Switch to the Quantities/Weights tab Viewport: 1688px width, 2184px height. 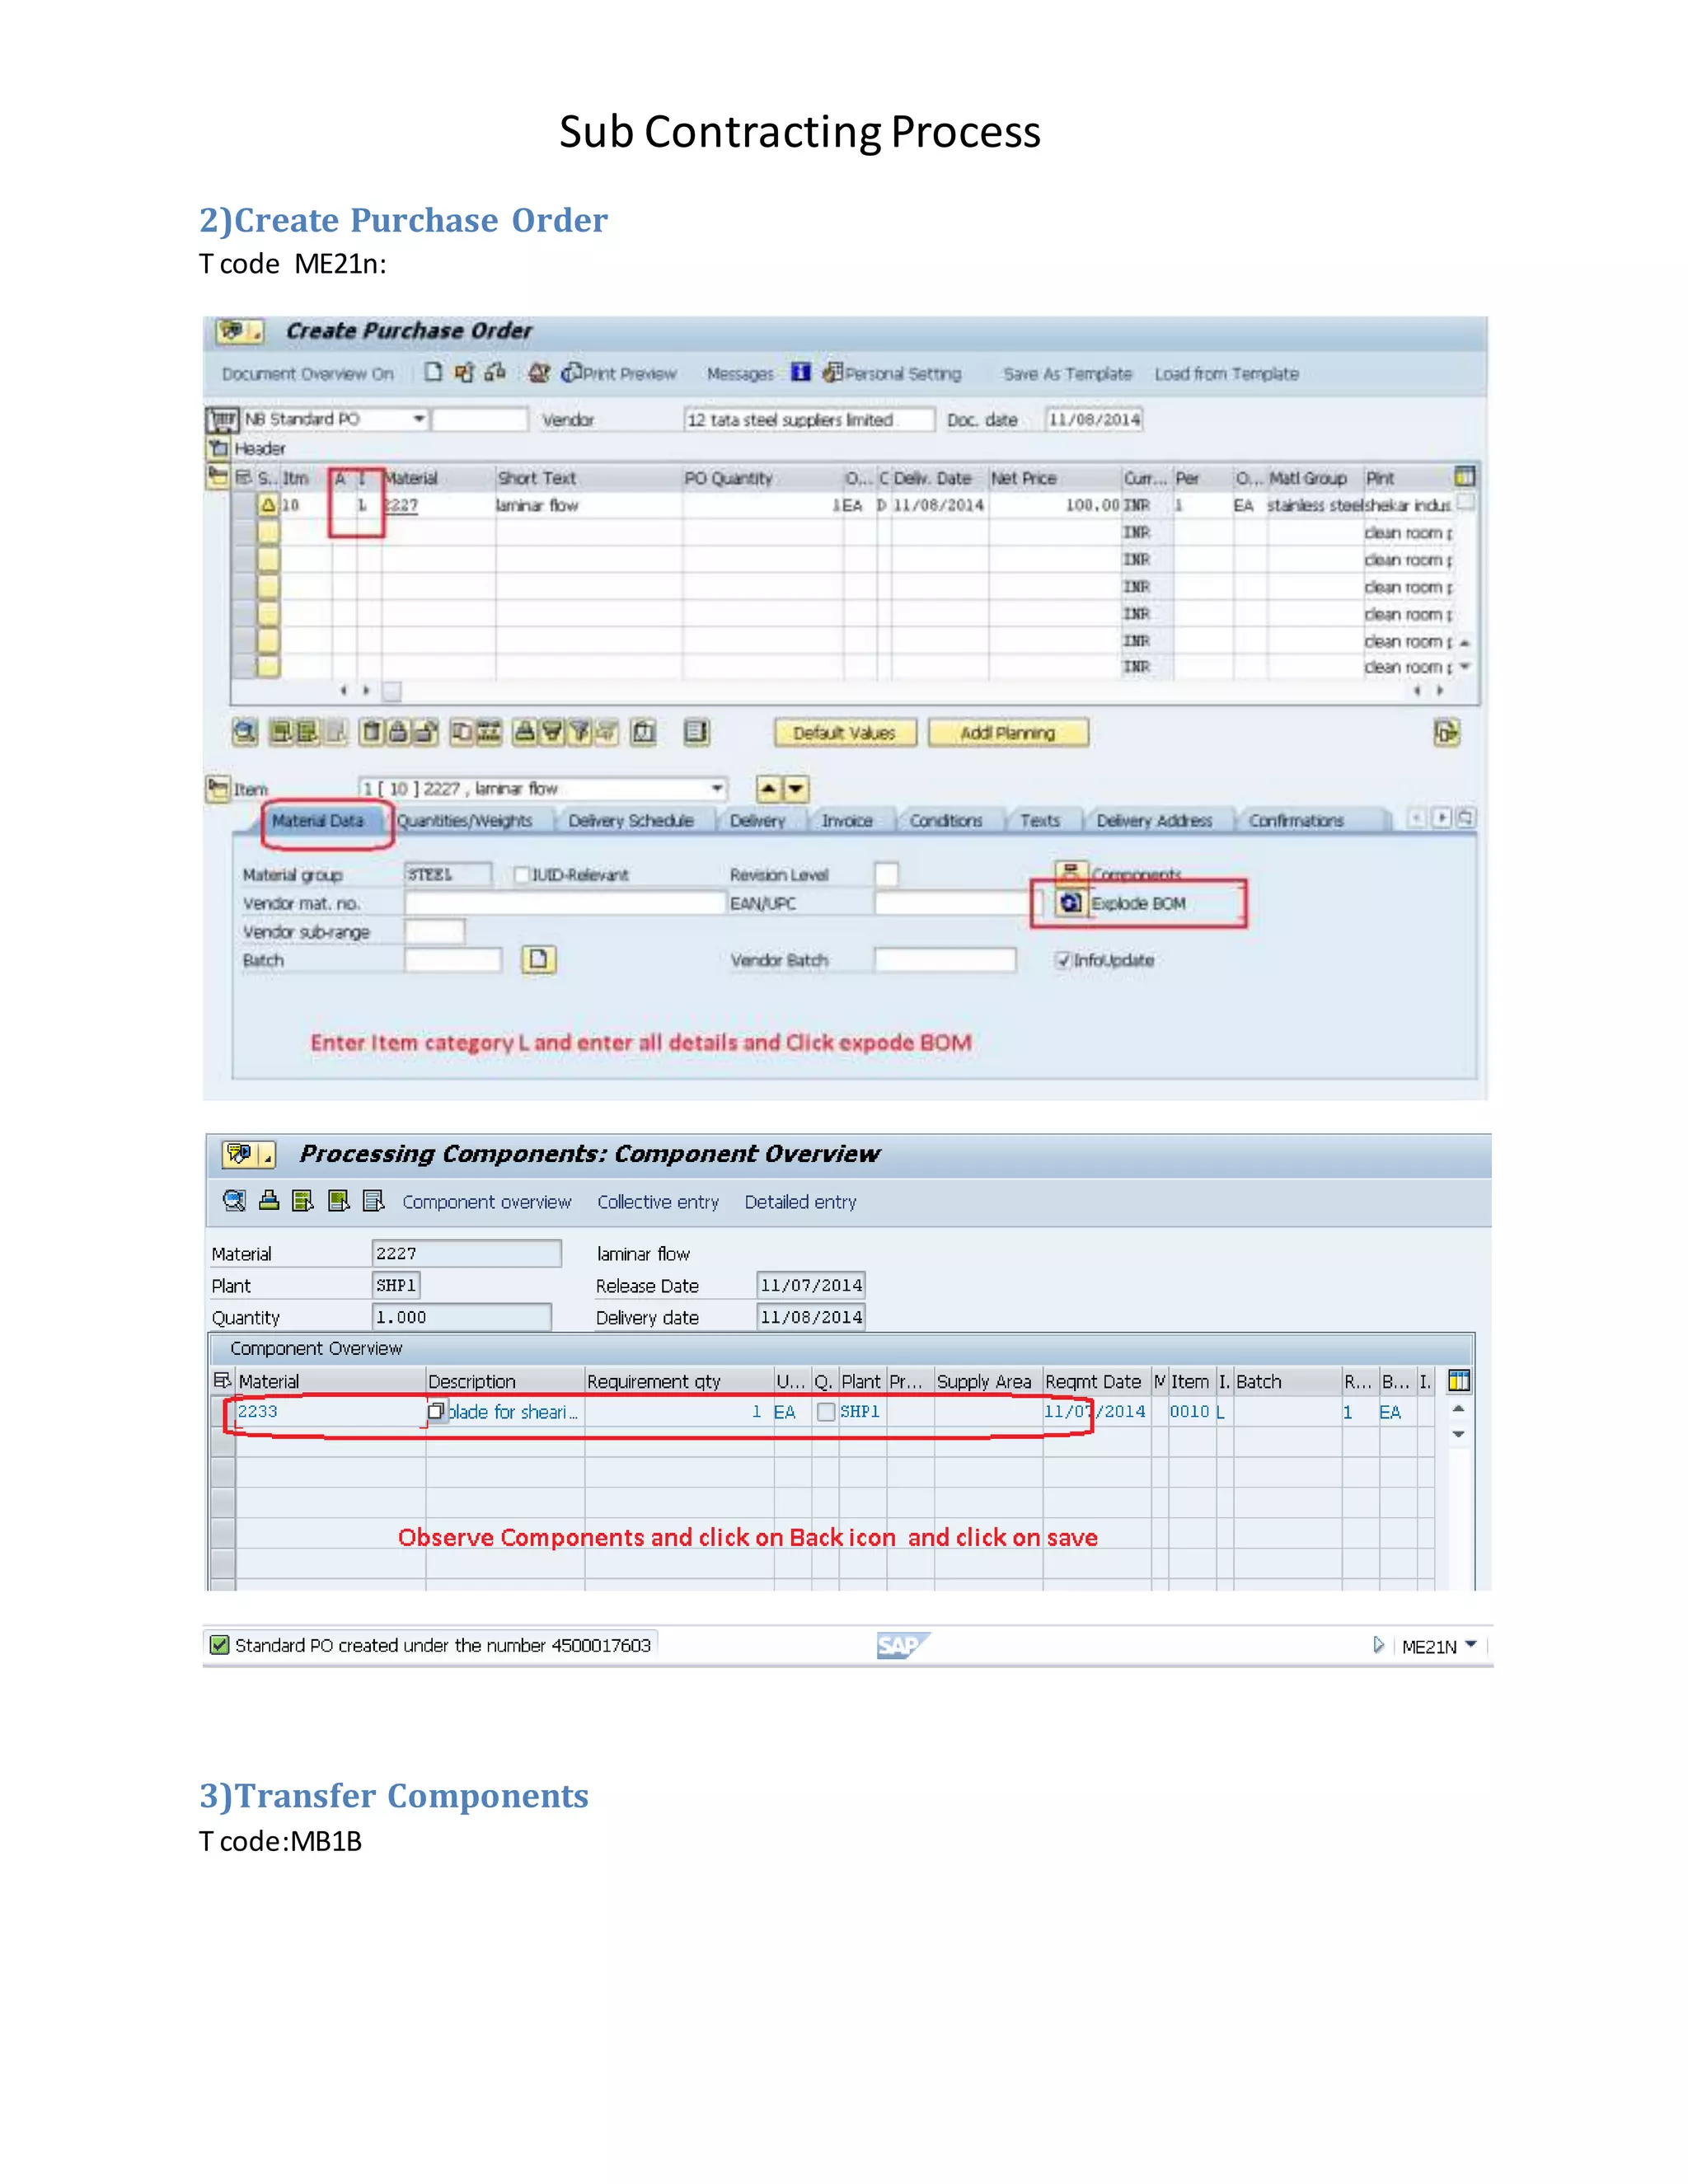[465, 821]
